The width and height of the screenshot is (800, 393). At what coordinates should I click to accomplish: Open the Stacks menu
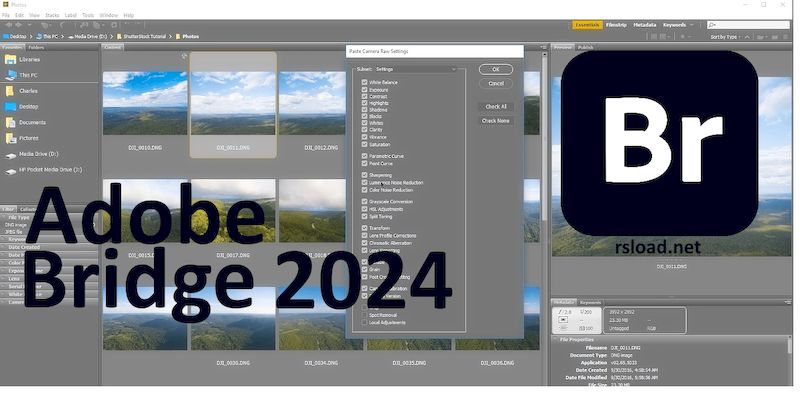click(x=52, y=15)
